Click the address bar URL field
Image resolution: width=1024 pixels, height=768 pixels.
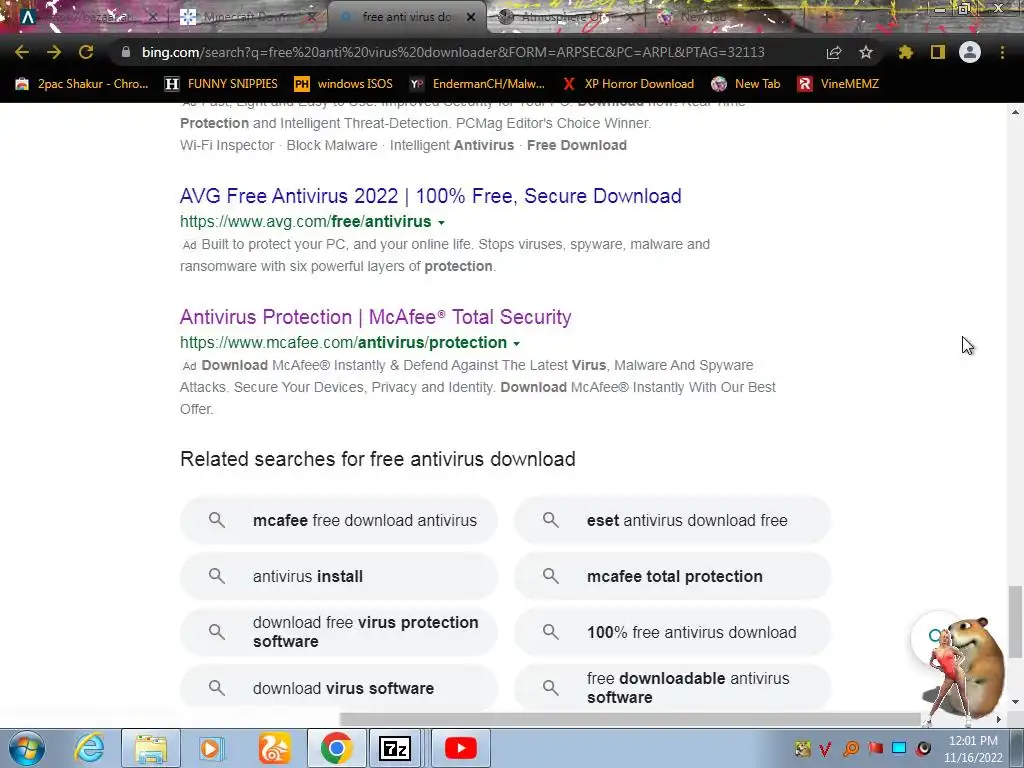[x=453, y=52]
